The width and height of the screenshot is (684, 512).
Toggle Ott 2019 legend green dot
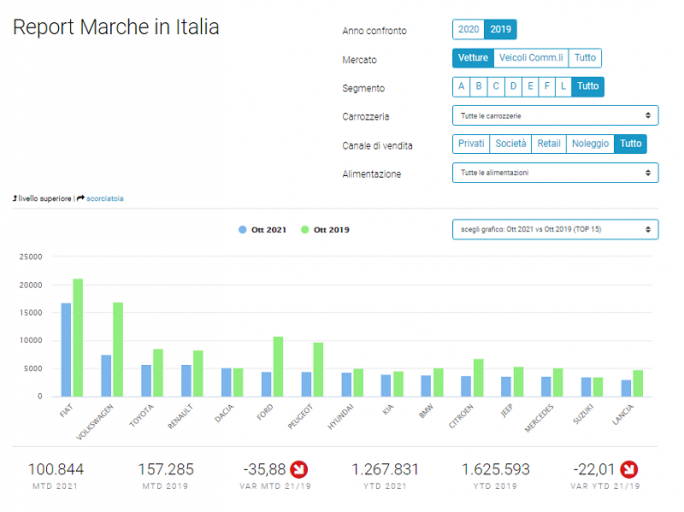coord(305,230)
